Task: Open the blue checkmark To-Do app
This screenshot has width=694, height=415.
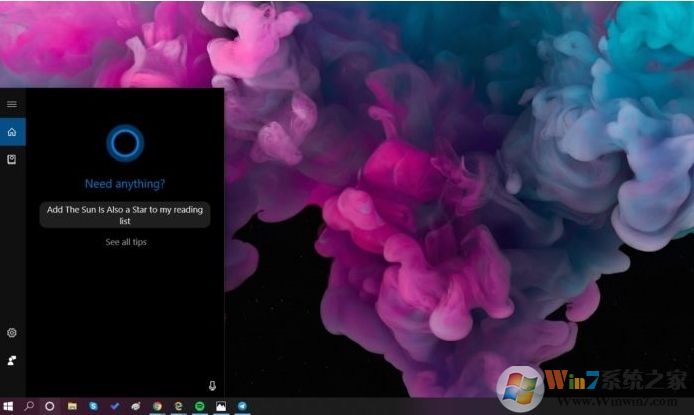Action: pos(115,406)
